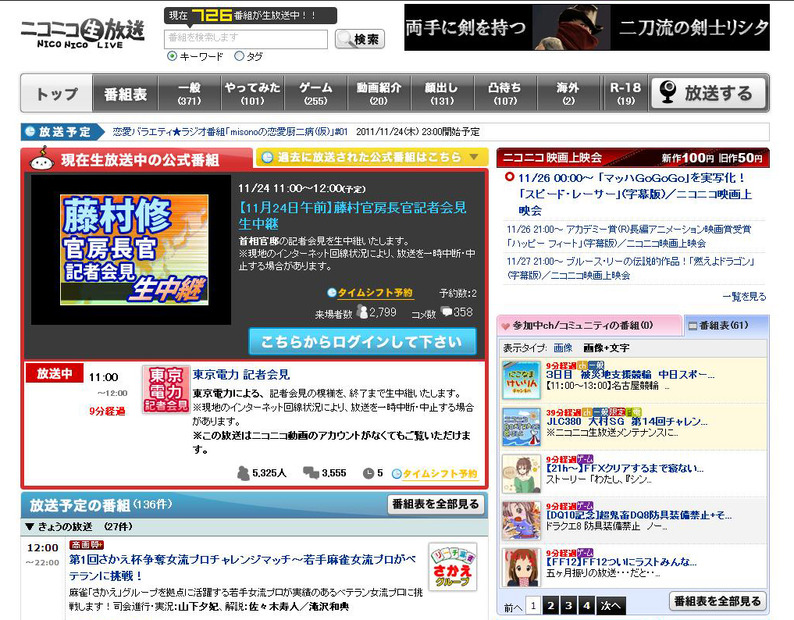Click the timeshift clock icon for 藤村官房長官 broadcast
Viewport: 794px width, 620px height.
pyautogui.click(x=332, y=292)
